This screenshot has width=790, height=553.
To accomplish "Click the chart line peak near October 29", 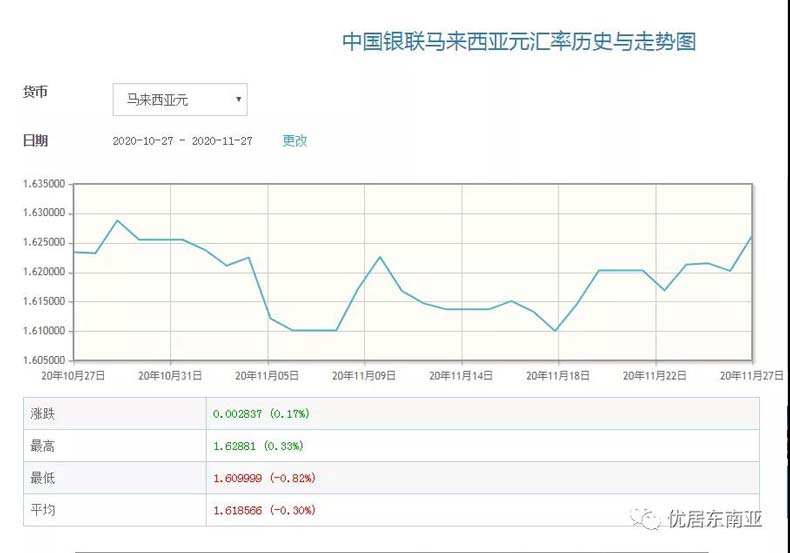I will pos(117,221).
